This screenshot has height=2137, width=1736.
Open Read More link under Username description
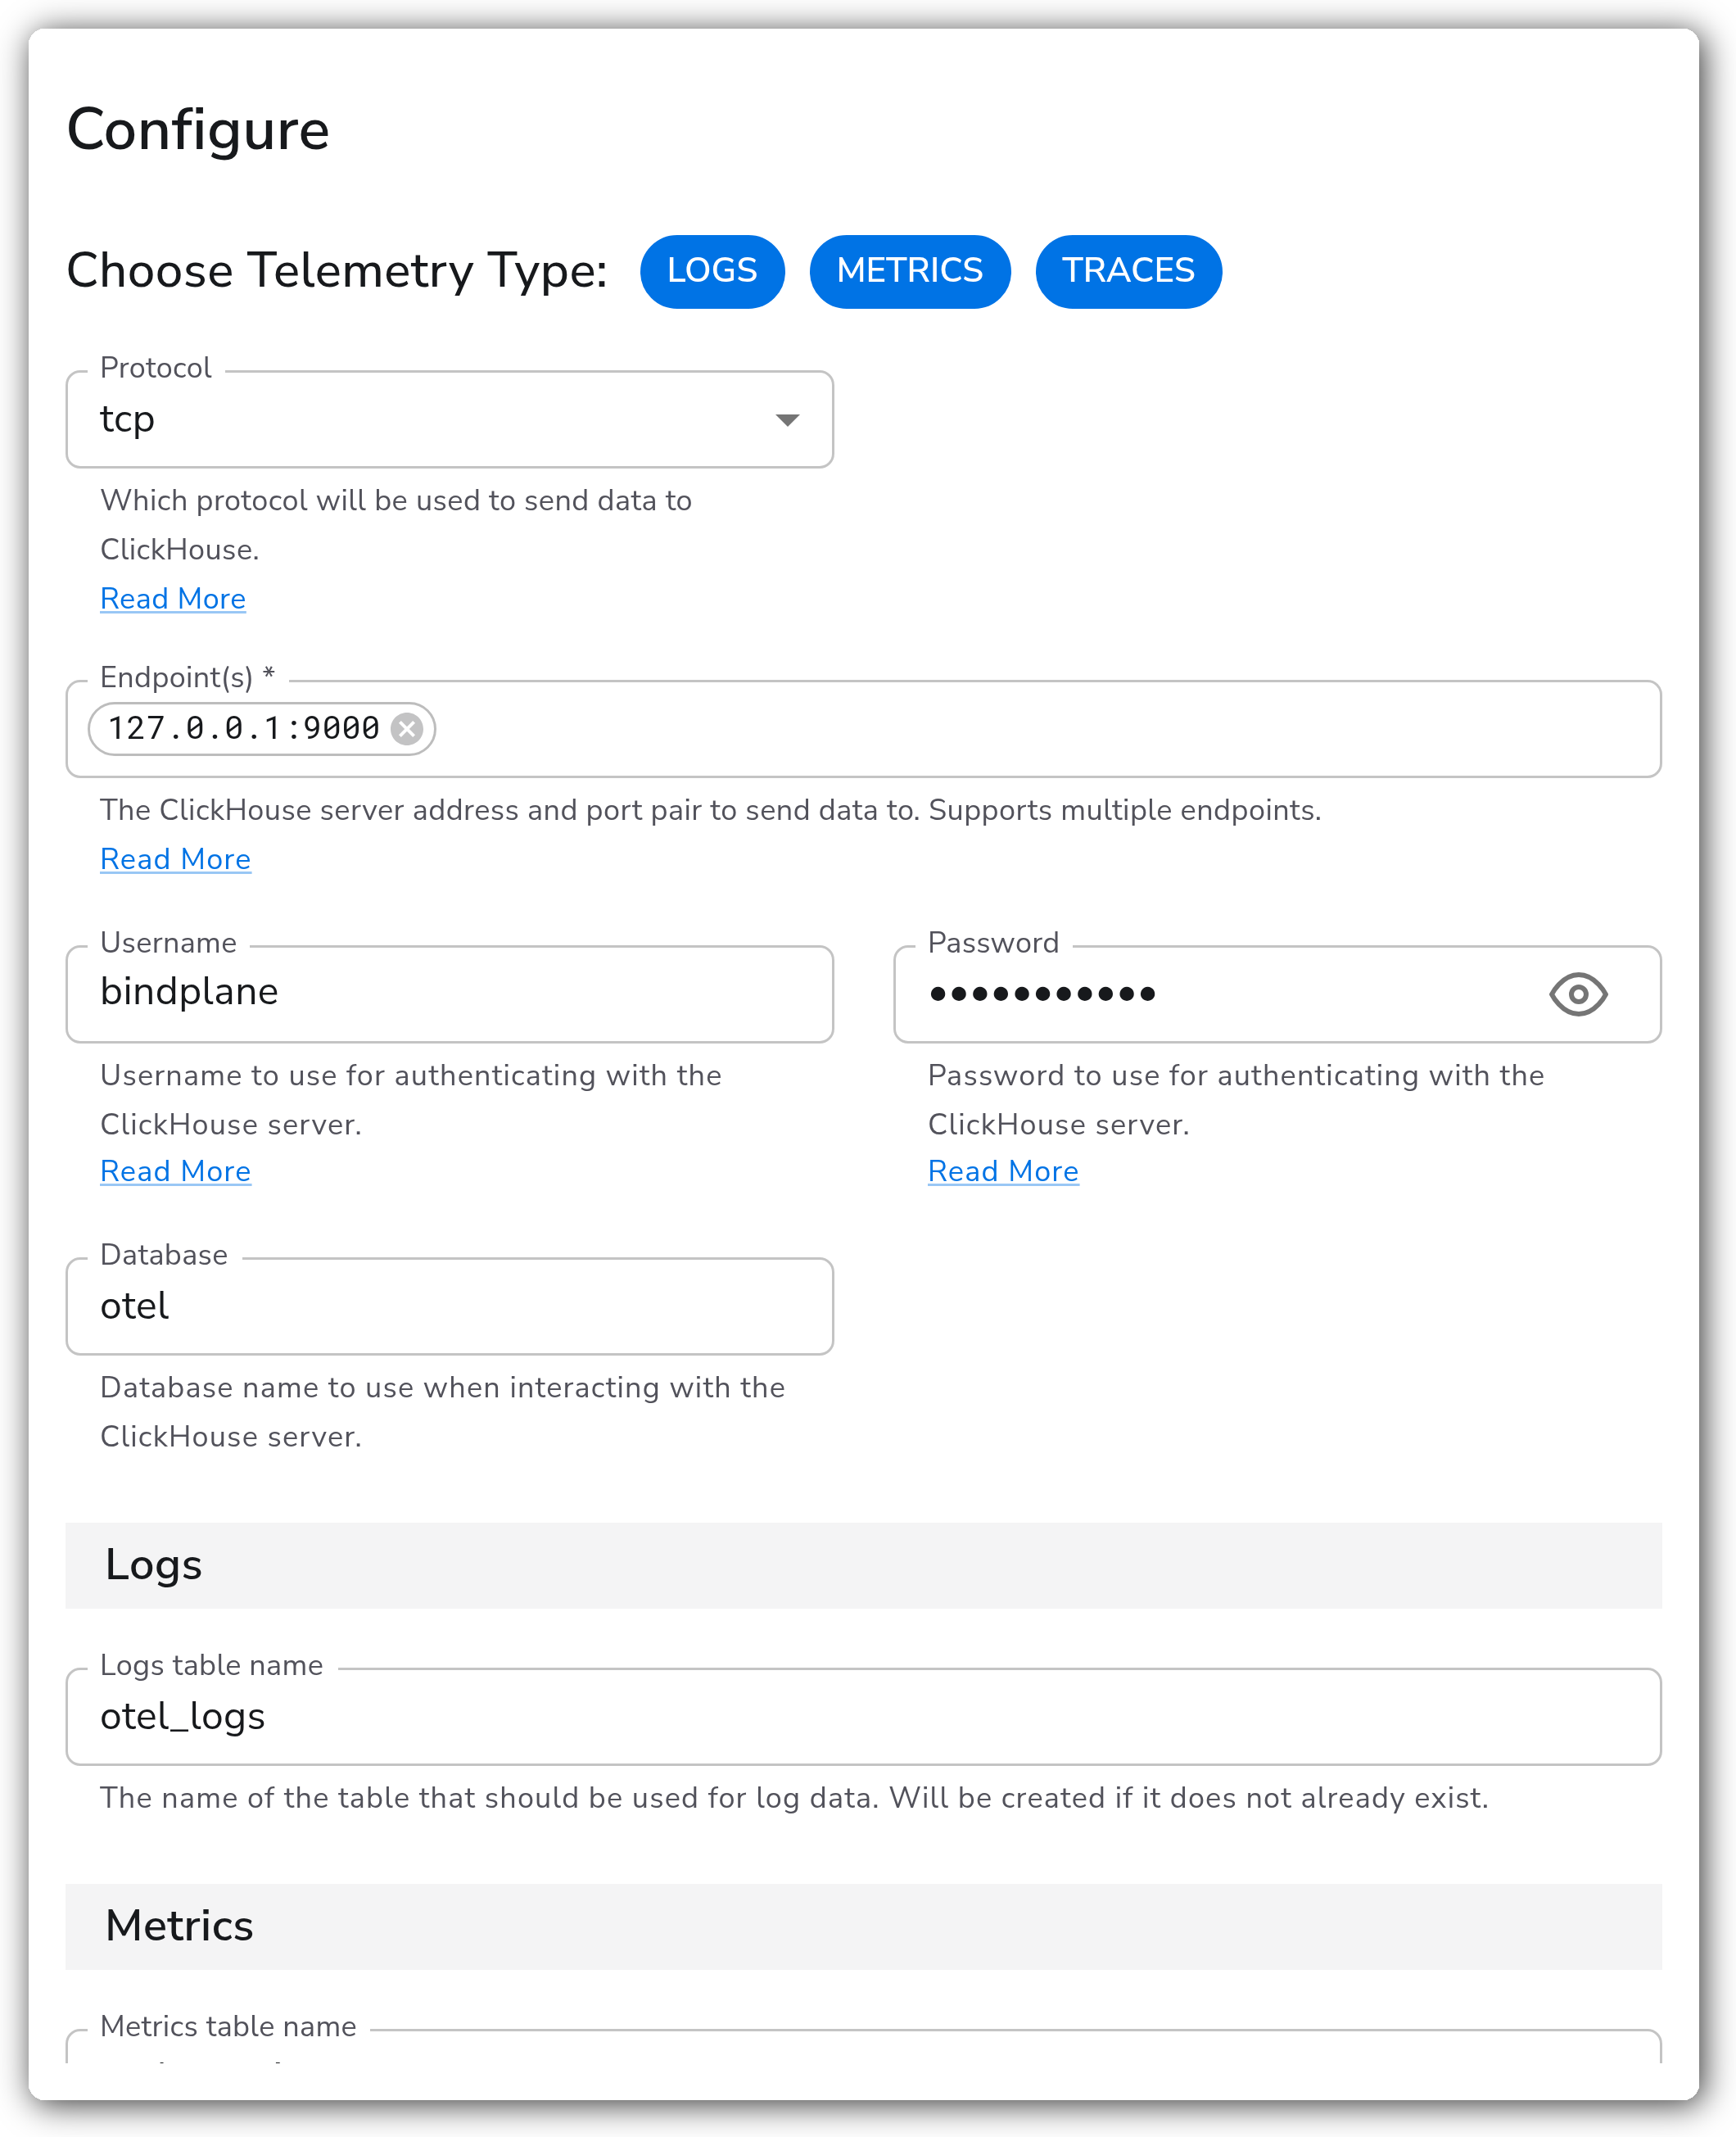click(x=175, y=1171)
